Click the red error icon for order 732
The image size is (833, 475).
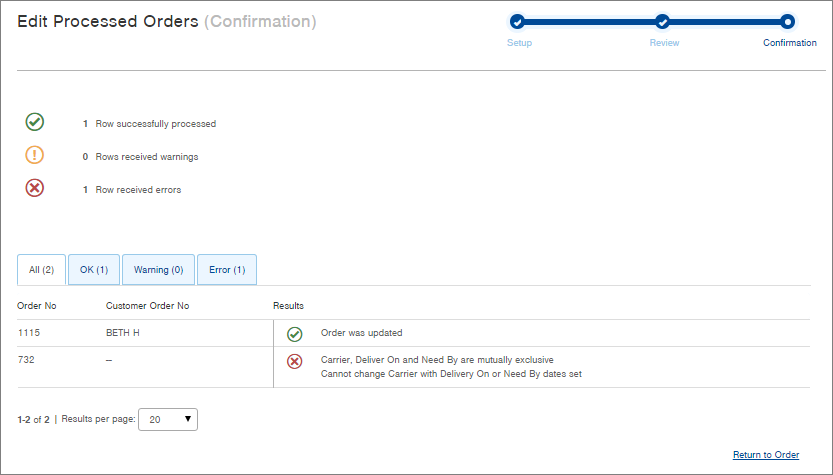295,361
